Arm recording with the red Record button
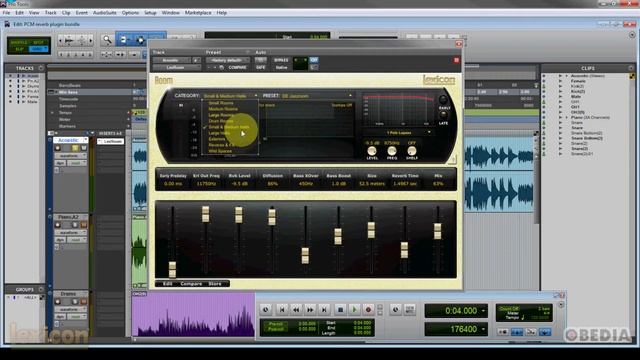Viewport: 640px width, 360px height. click(x=368, y=310)
